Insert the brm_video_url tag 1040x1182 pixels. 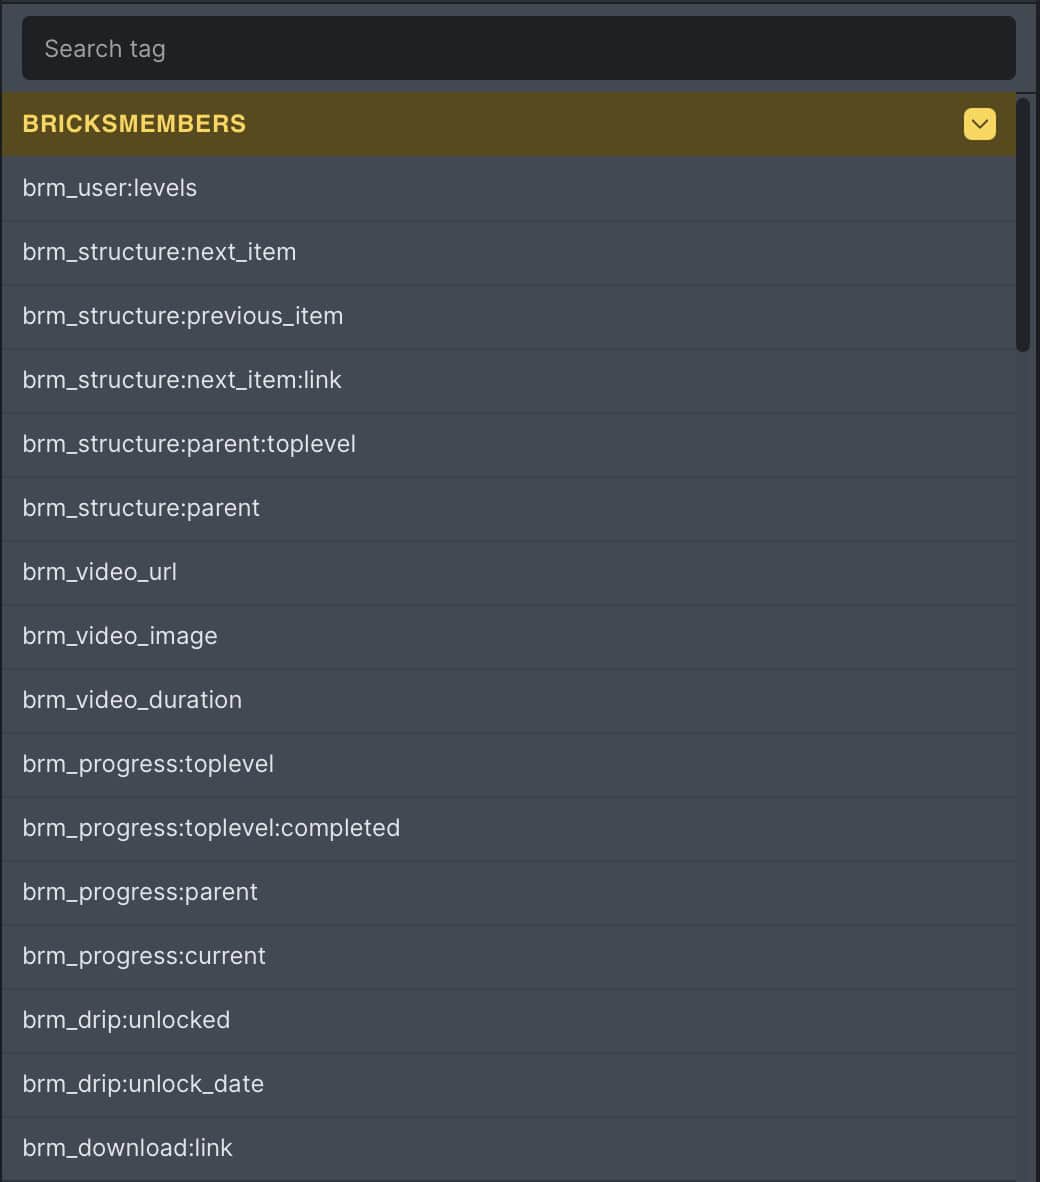click(x=100, y=572)
